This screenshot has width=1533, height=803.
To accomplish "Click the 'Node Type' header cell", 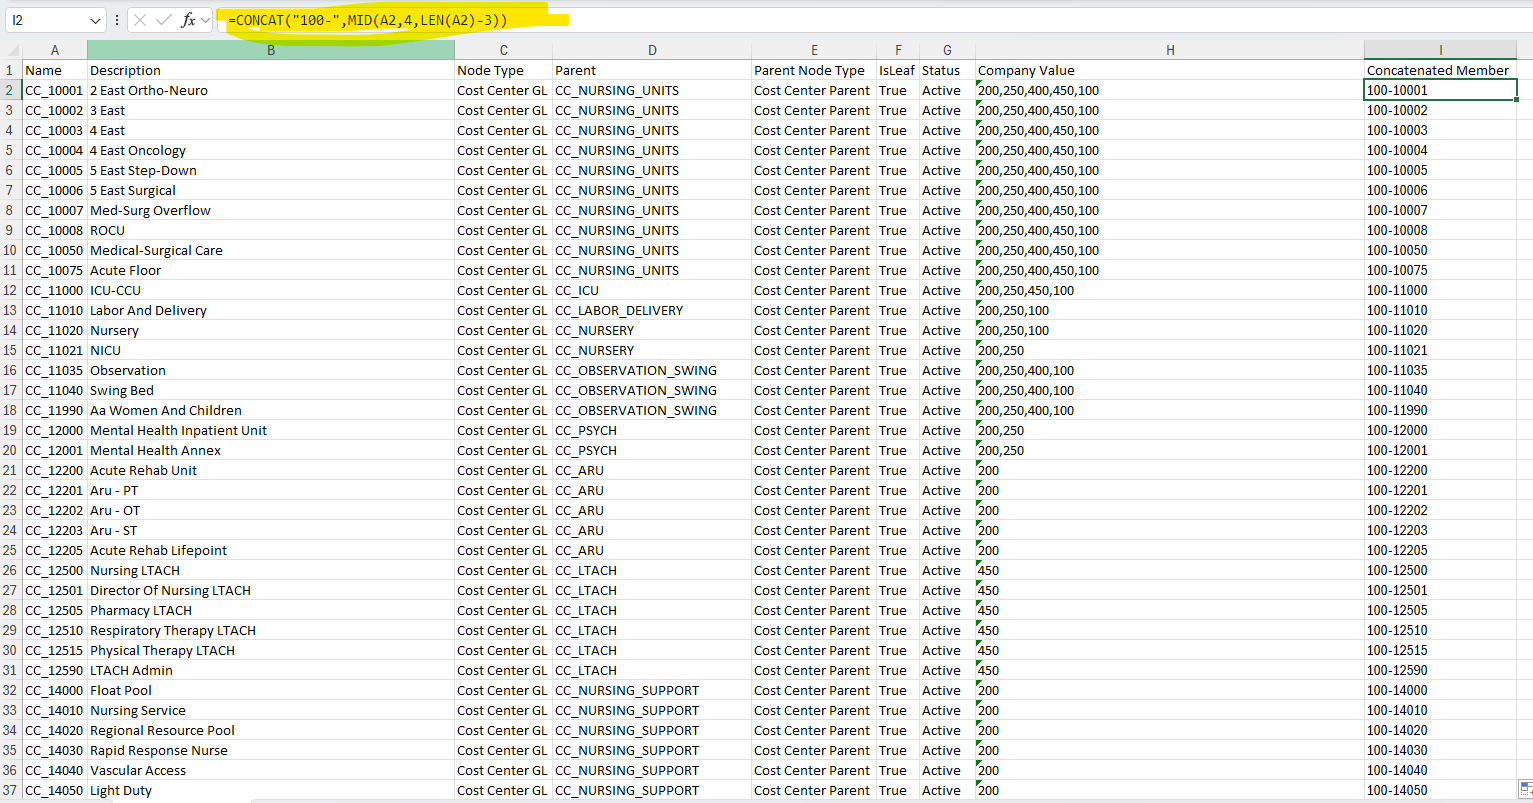I will click(x=503, y=70).
